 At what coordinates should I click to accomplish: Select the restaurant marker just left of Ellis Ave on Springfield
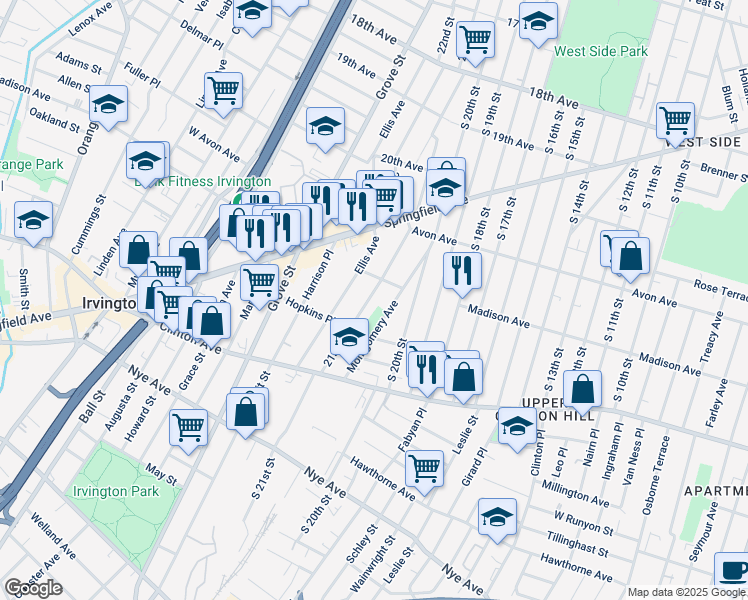pos(358,208)
